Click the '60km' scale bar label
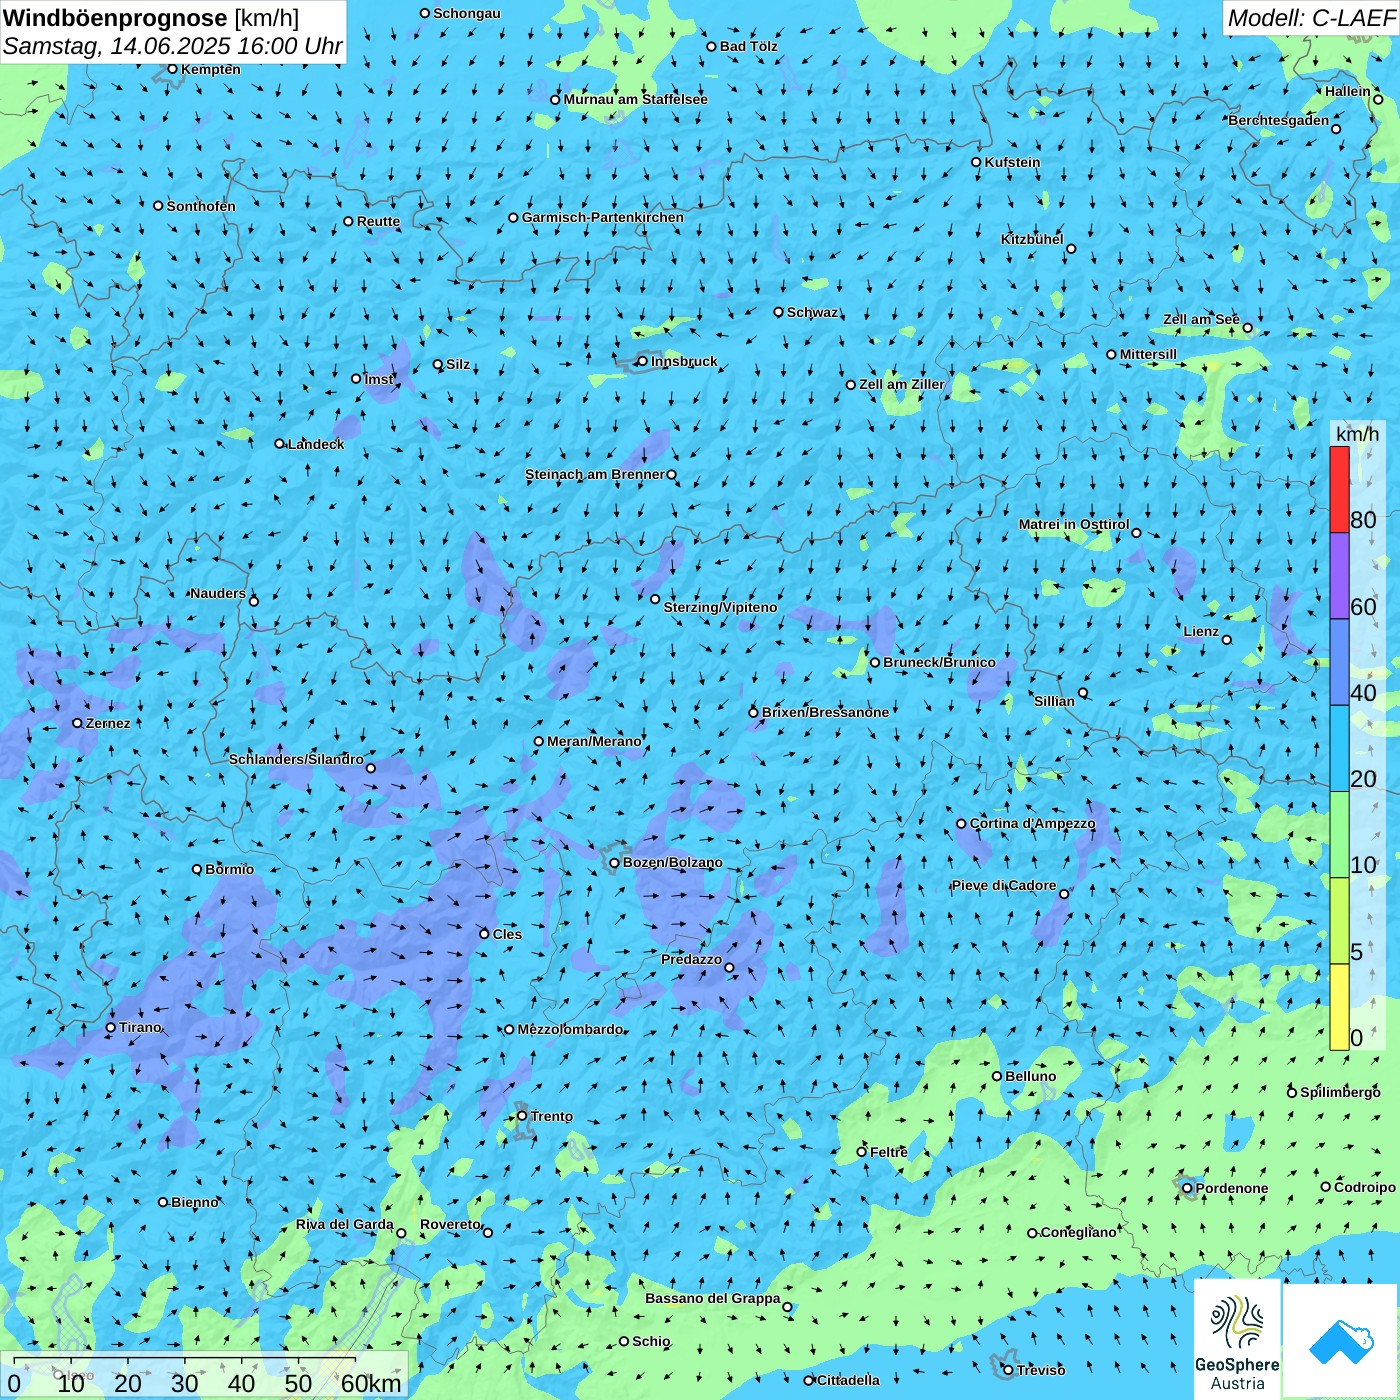Image resolution: width=1400 pixels, height=1400 pixels. point(371,1383)
